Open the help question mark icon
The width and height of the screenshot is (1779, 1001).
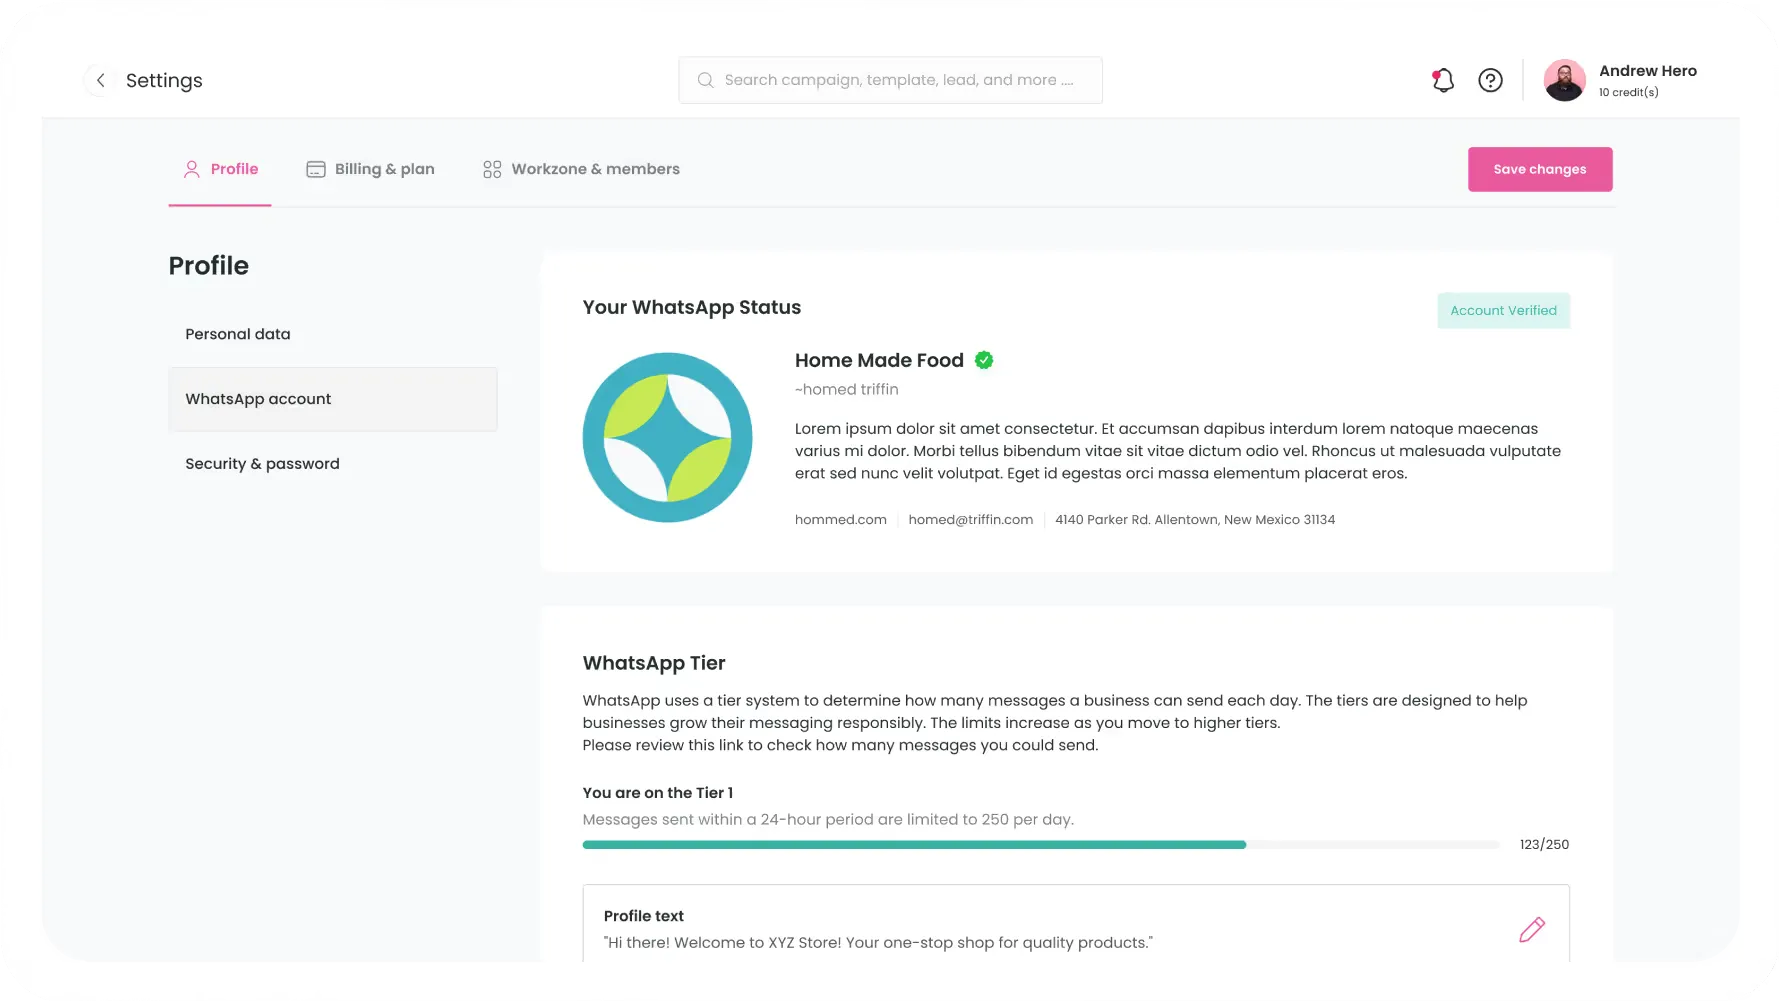click(1490, 80)
